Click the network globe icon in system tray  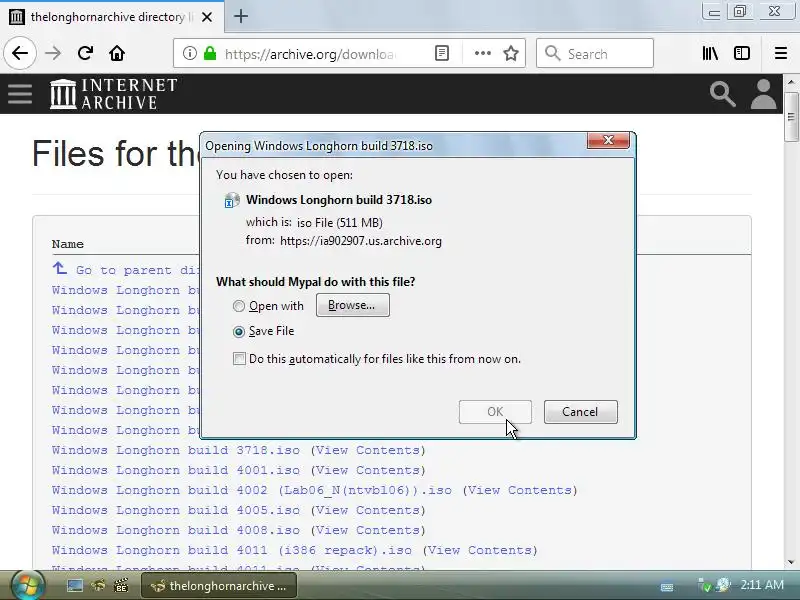click(x=722, y=585)
